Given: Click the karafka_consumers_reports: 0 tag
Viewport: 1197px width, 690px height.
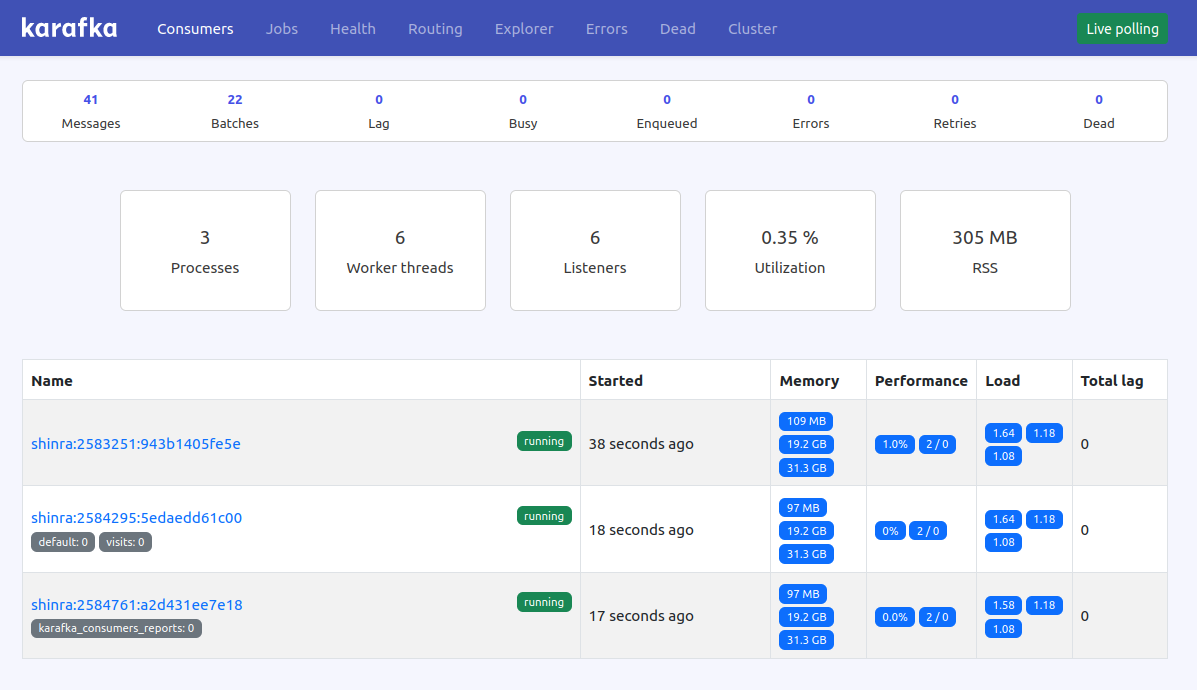Looking at the screenshot, I should coord(116,628).
